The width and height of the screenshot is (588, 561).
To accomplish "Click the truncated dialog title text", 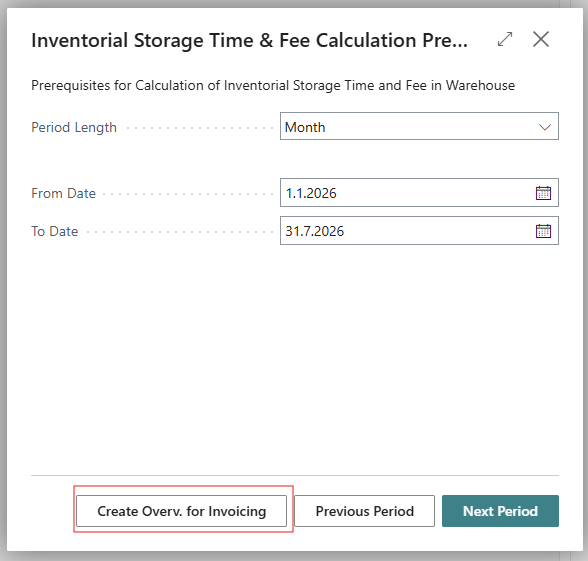I will (x=249, y=40).
